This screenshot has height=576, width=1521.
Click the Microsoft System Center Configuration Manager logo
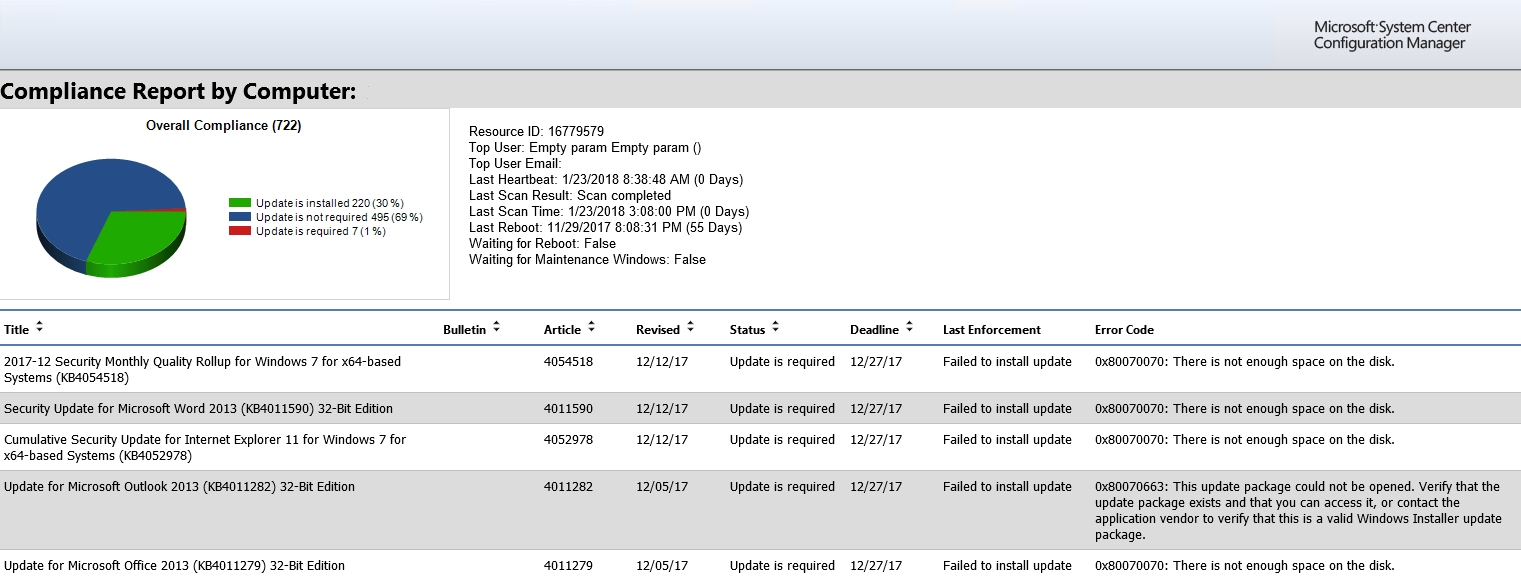(1392, 35)
